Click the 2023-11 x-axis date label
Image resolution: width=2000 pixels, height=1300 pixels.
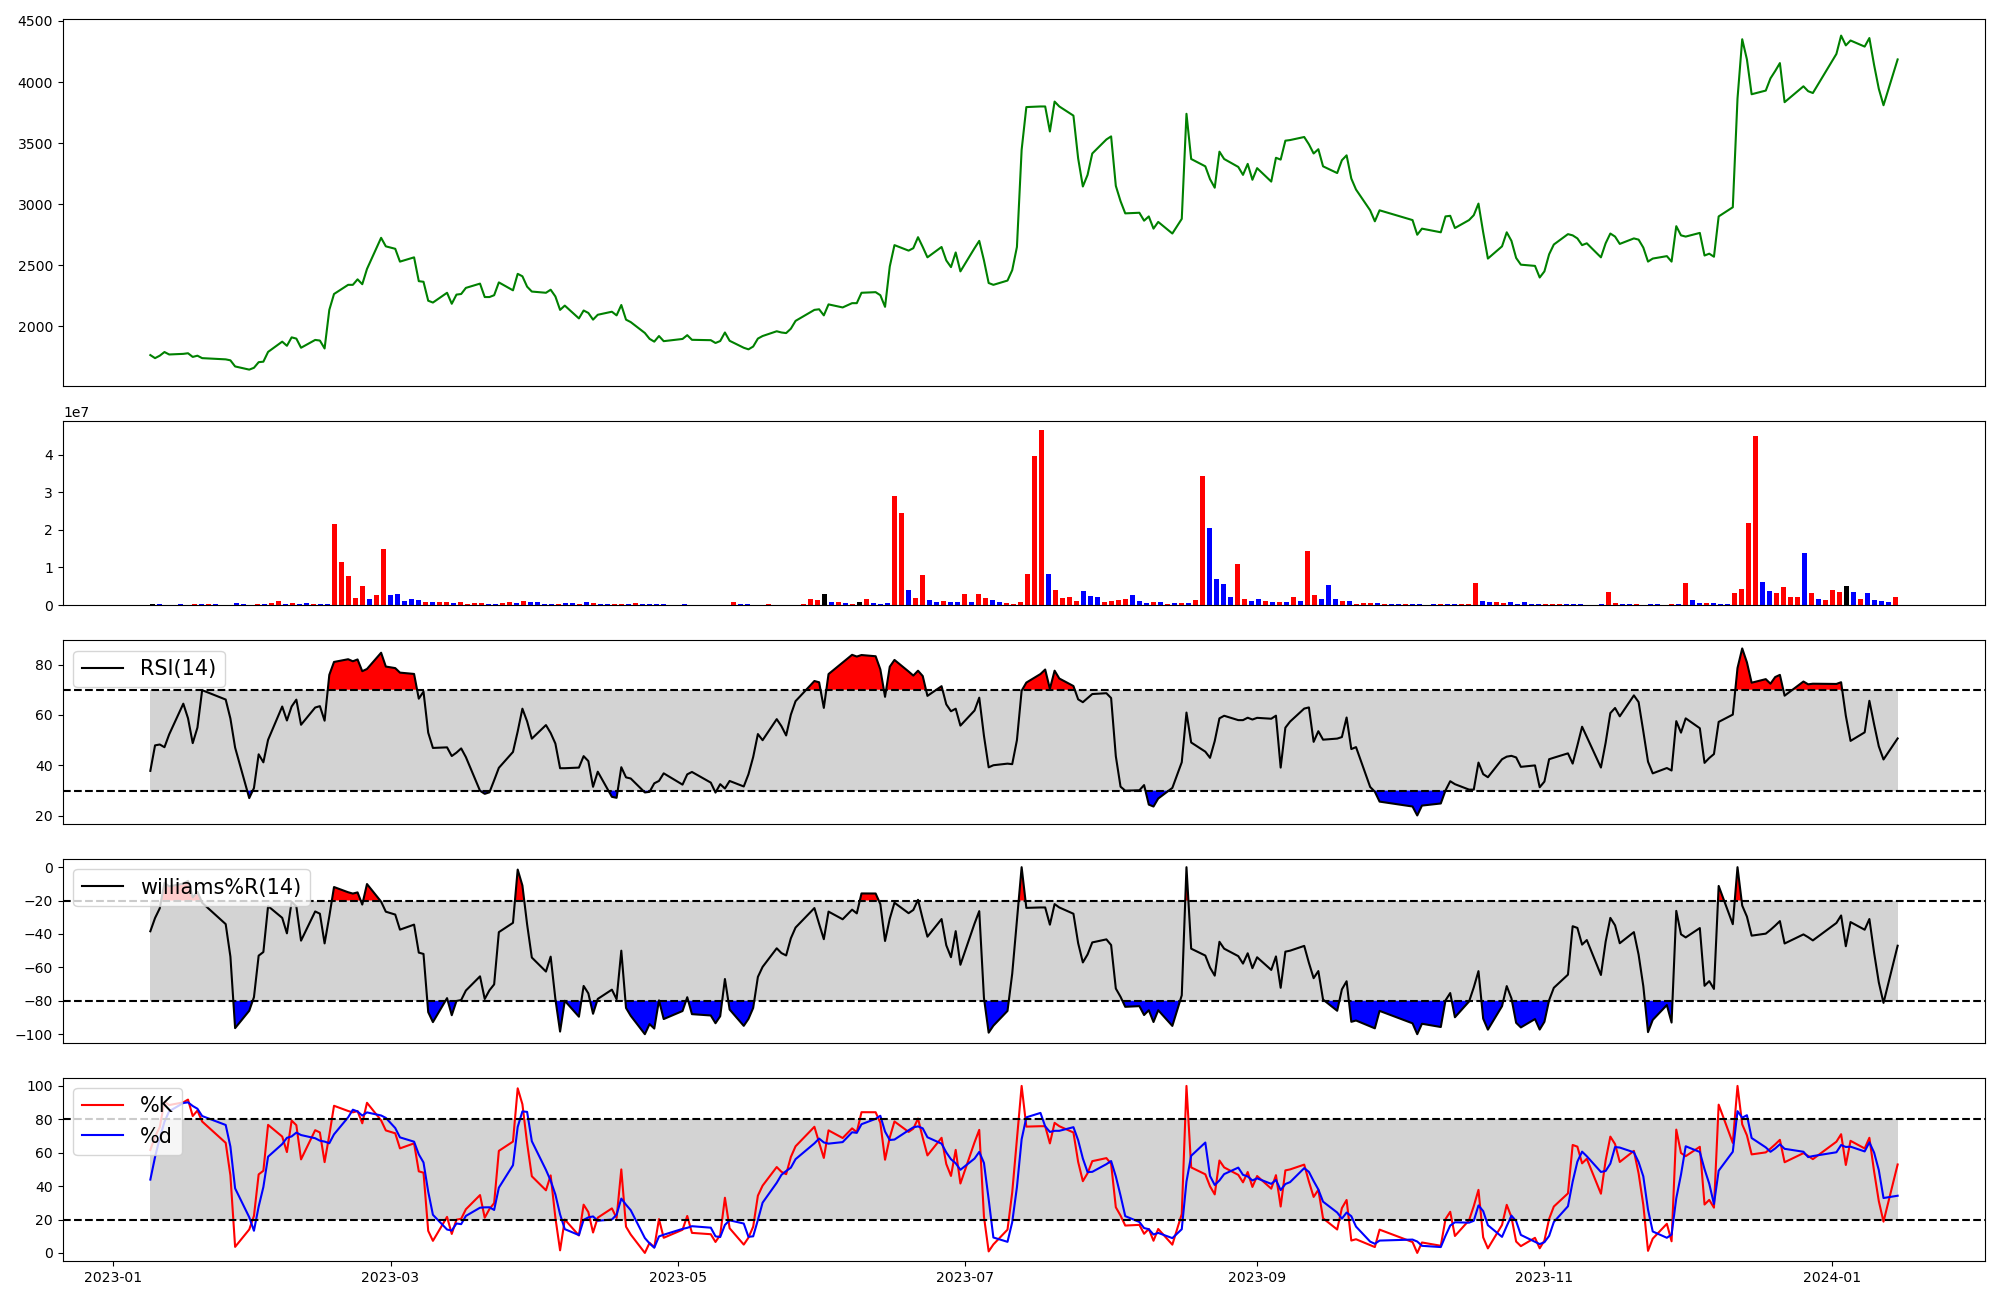tap(1544, 1277)
